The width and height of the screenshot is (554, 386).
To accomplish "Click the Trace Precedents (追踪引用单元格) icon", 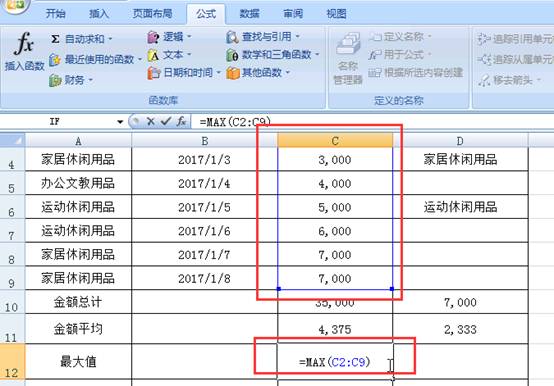I will (x=483, y=38).
